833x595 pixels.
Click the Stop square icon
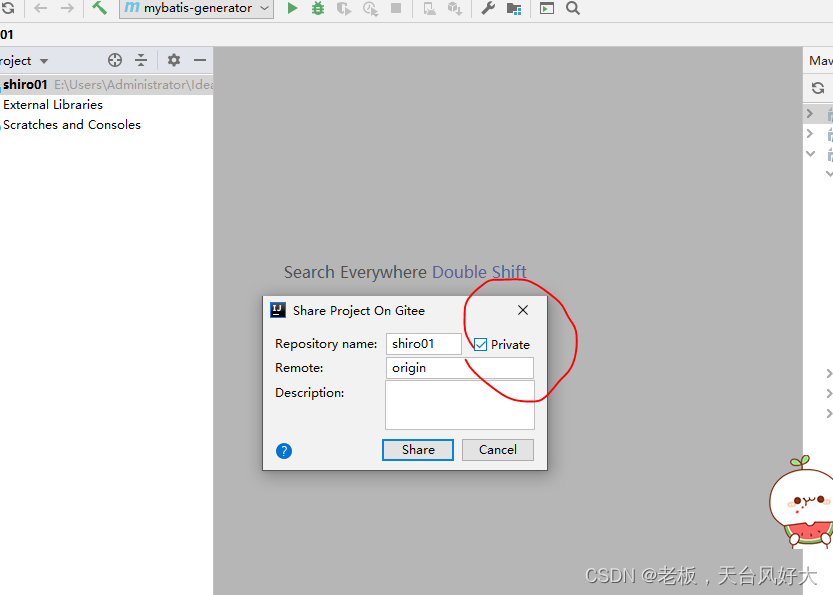click(396, 8)
